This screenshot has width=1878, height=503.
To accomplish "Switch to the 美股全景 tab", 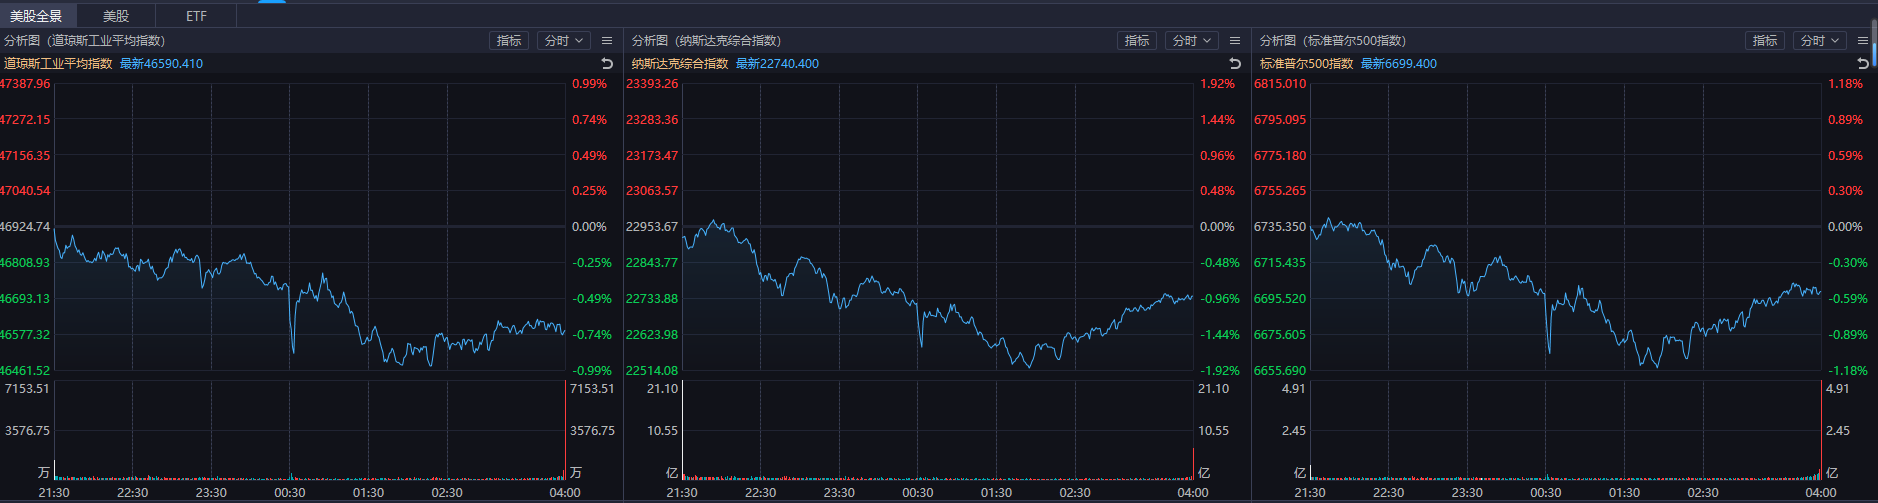I will pyautogui.click(x=37, y=16).
